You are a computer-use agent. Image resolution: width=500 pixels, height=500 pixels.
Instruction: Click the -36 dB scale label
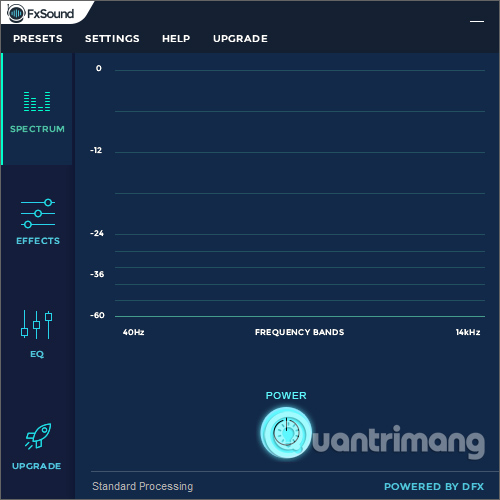[x=97, y=274]
